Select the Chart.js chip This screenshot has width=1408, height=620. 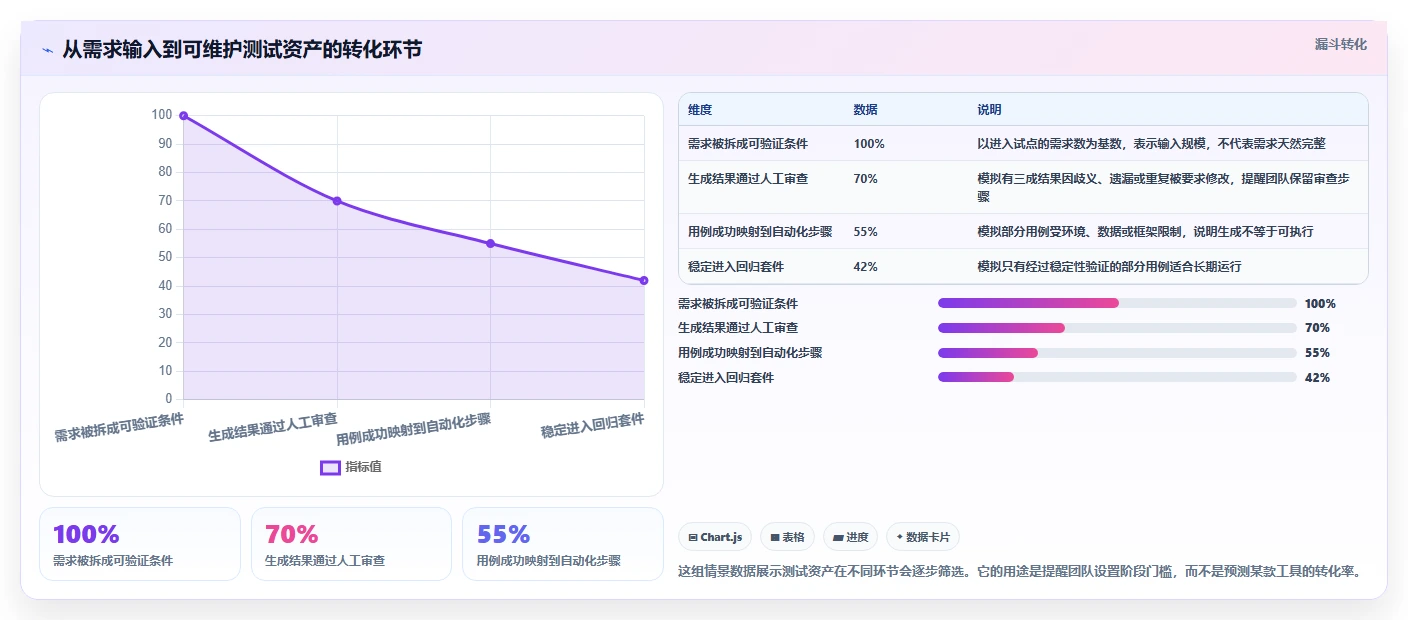(x=715, y=537)
